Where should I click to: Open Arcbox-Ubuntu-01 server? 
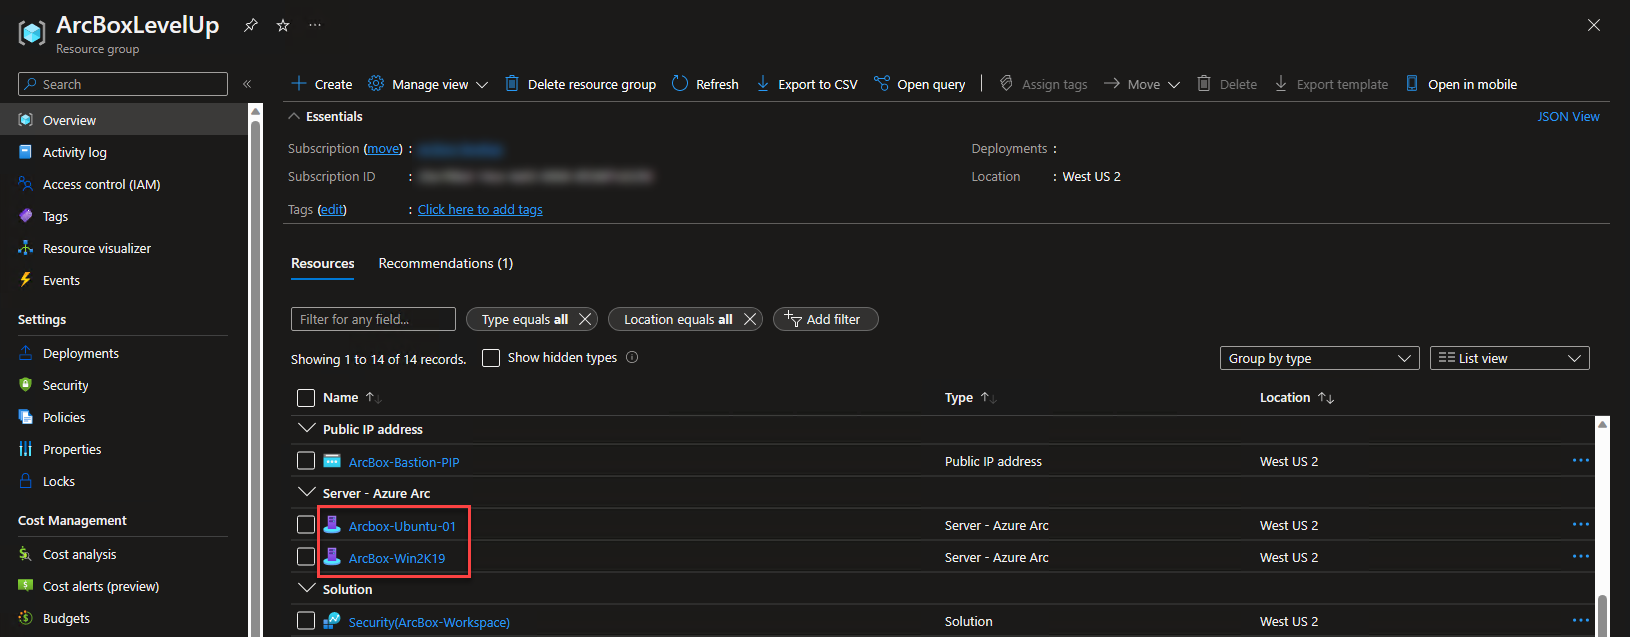402,526
